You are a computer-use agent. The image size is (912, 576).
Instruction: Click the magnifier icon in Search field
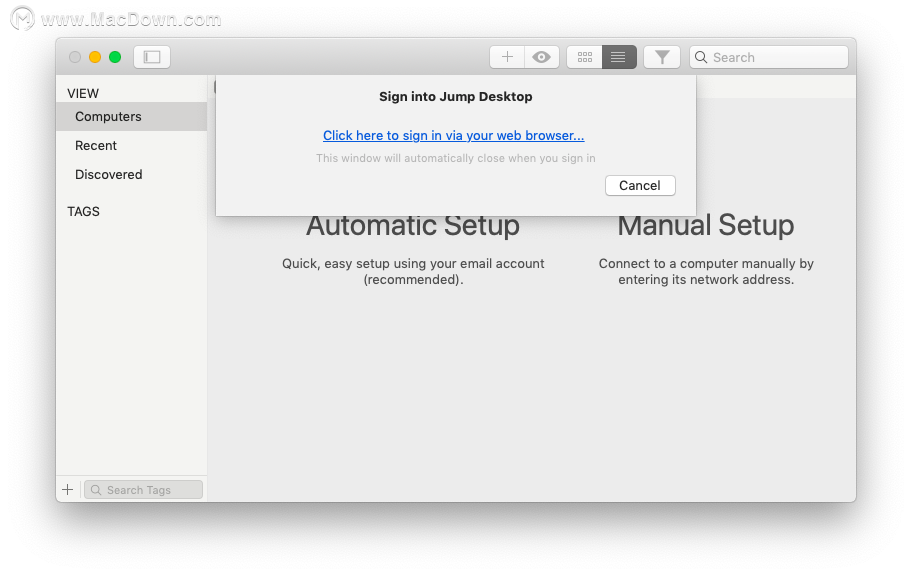click(701, 57)
